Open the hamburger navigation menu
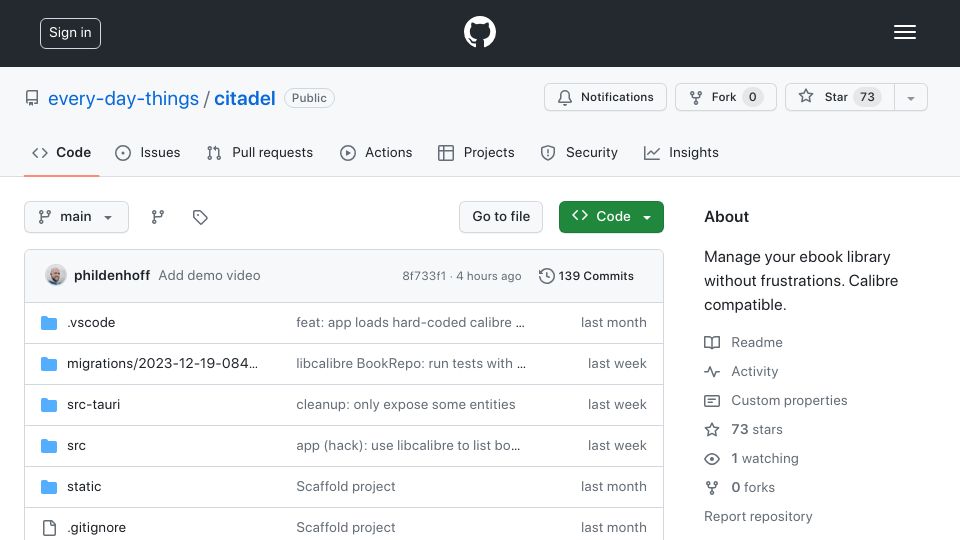 click(x=904, y=32)
